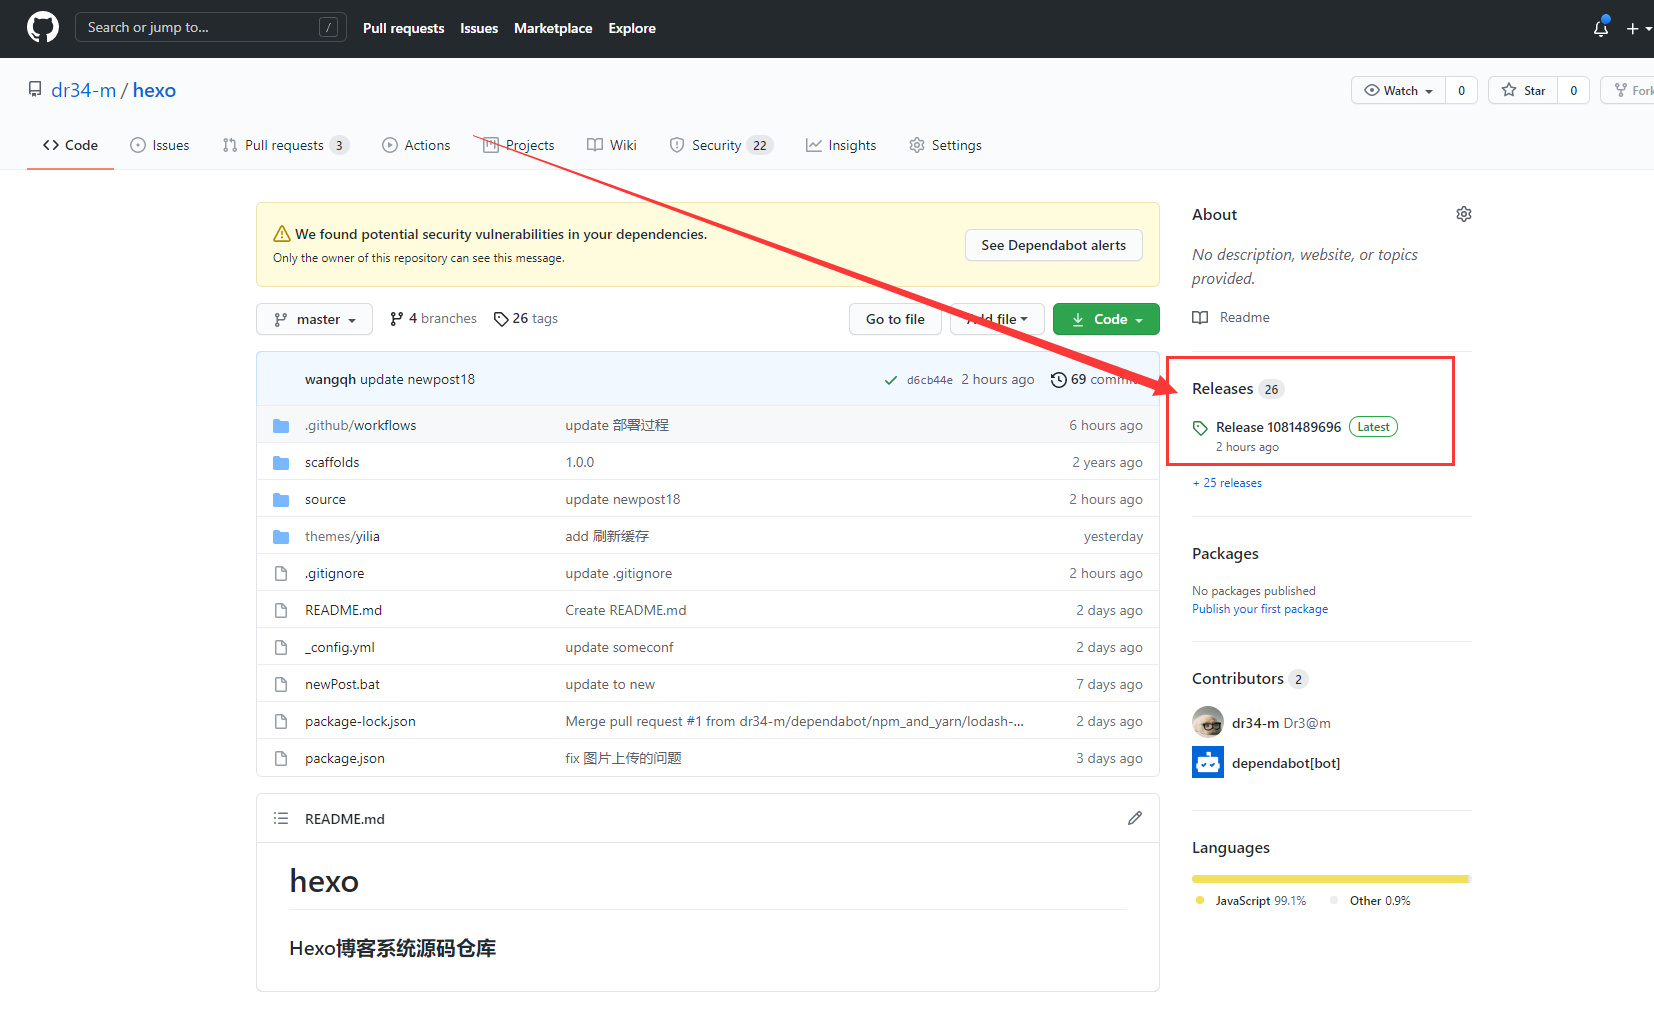Screen dimensions: 1654x1009
Task: Open the Add file dropdown
Action: coord(997,319)
